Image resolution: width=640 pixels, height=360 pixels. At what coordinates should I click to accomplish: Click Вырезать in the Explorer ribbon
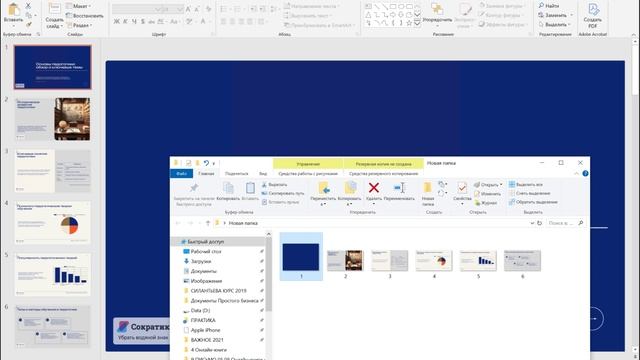(274, 184)
